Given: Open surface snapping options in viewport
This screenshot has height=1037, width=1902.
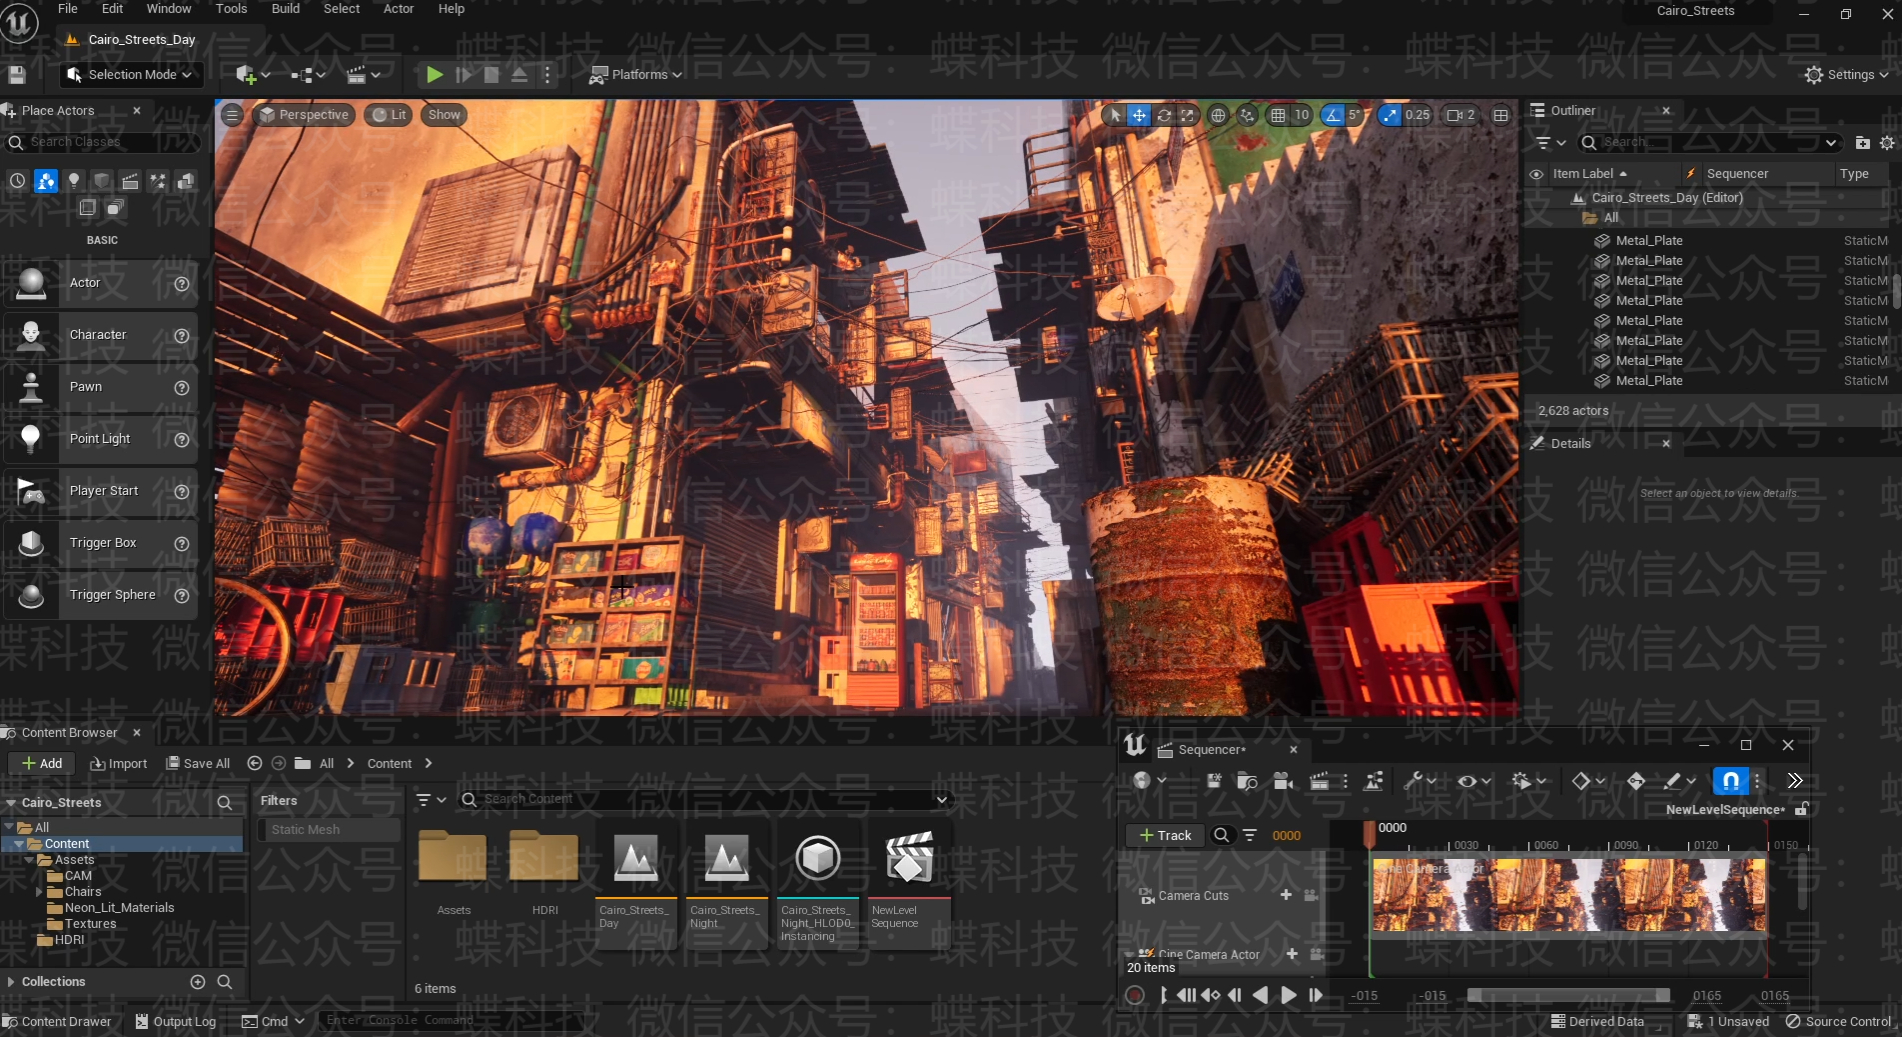Looking at the screenshot, I should point(1247,115).
